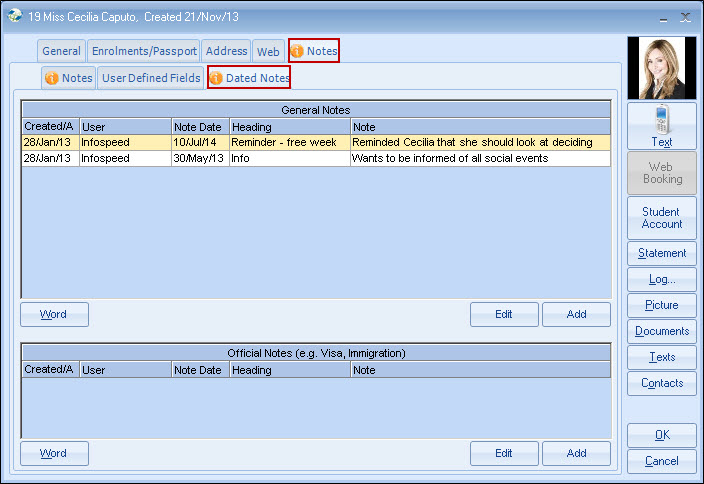Open the Address tab

coord(226,51)
